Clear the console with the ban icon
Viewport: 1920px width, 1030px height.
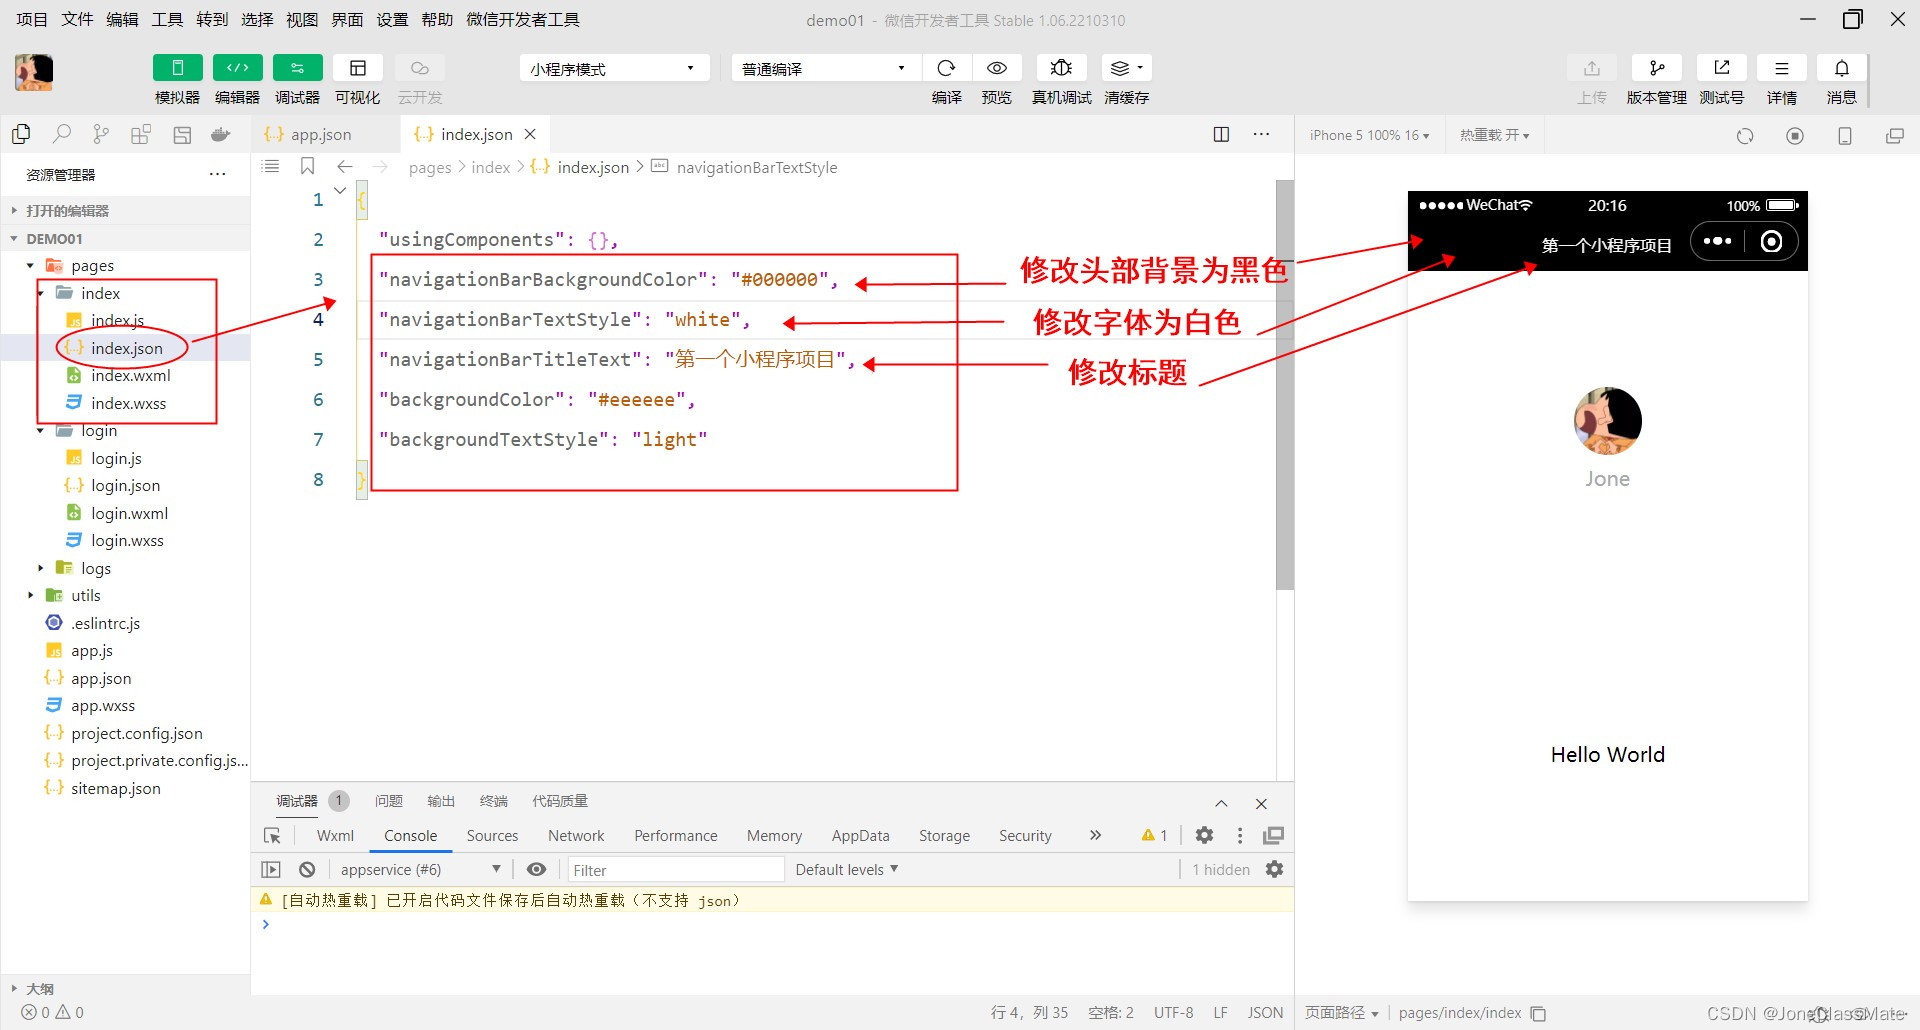click(307, 870)
